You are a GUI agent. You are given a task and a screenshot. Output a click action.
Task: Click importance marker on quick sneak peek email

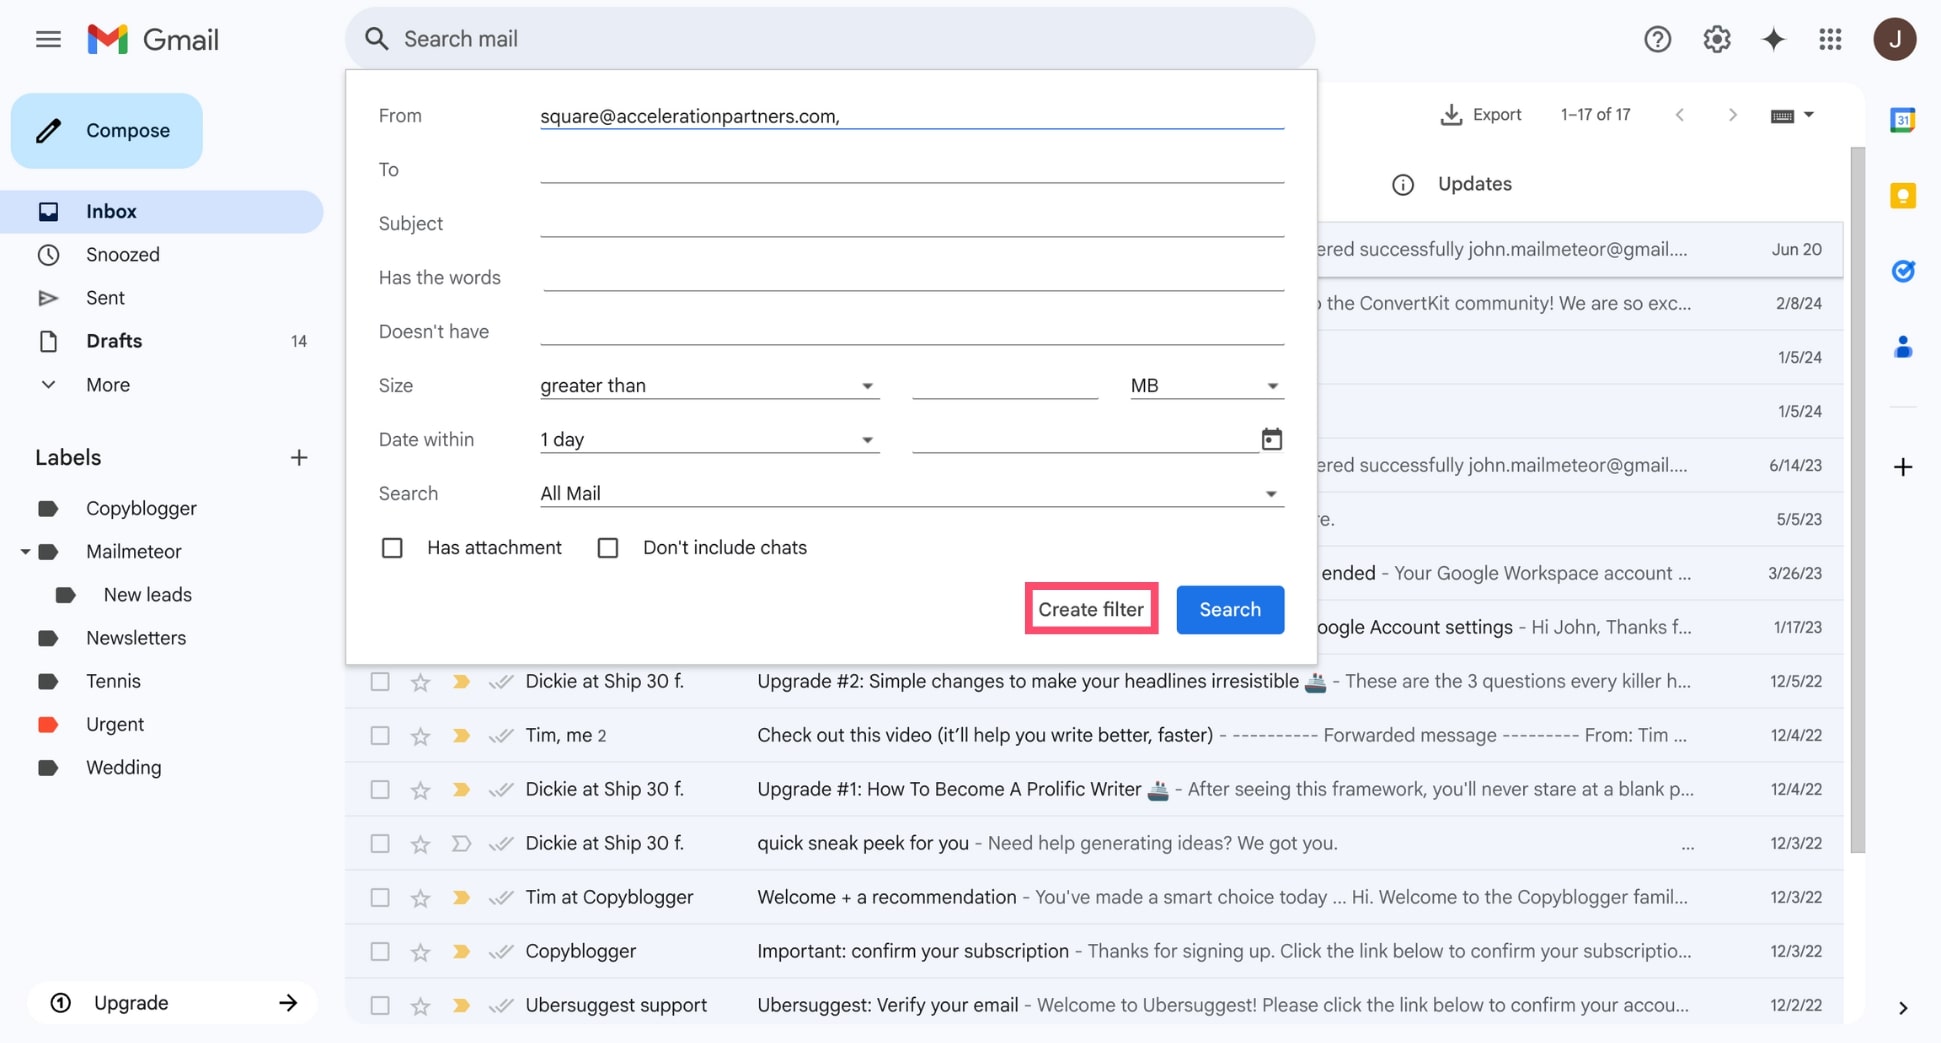[x=460, y=844]
